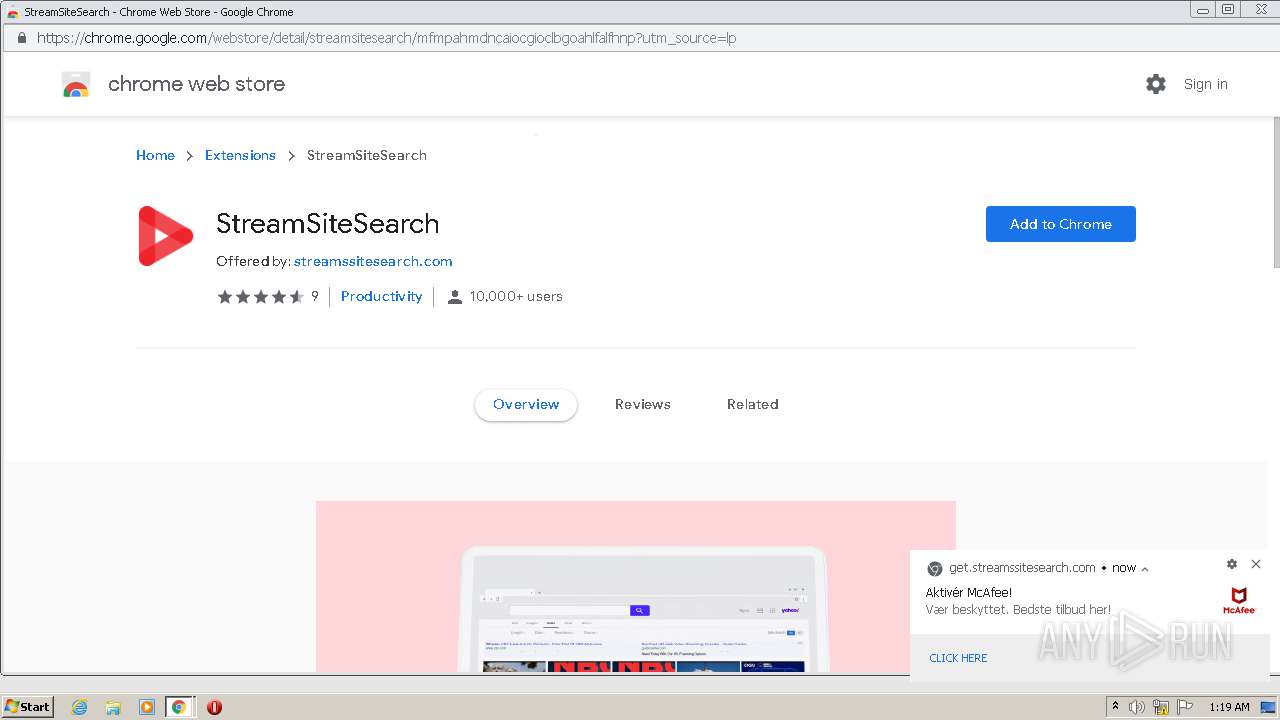The height and width of the screenshot is (720, 1280).
Task: Click the network tray icon
Action: point(1161,707)
